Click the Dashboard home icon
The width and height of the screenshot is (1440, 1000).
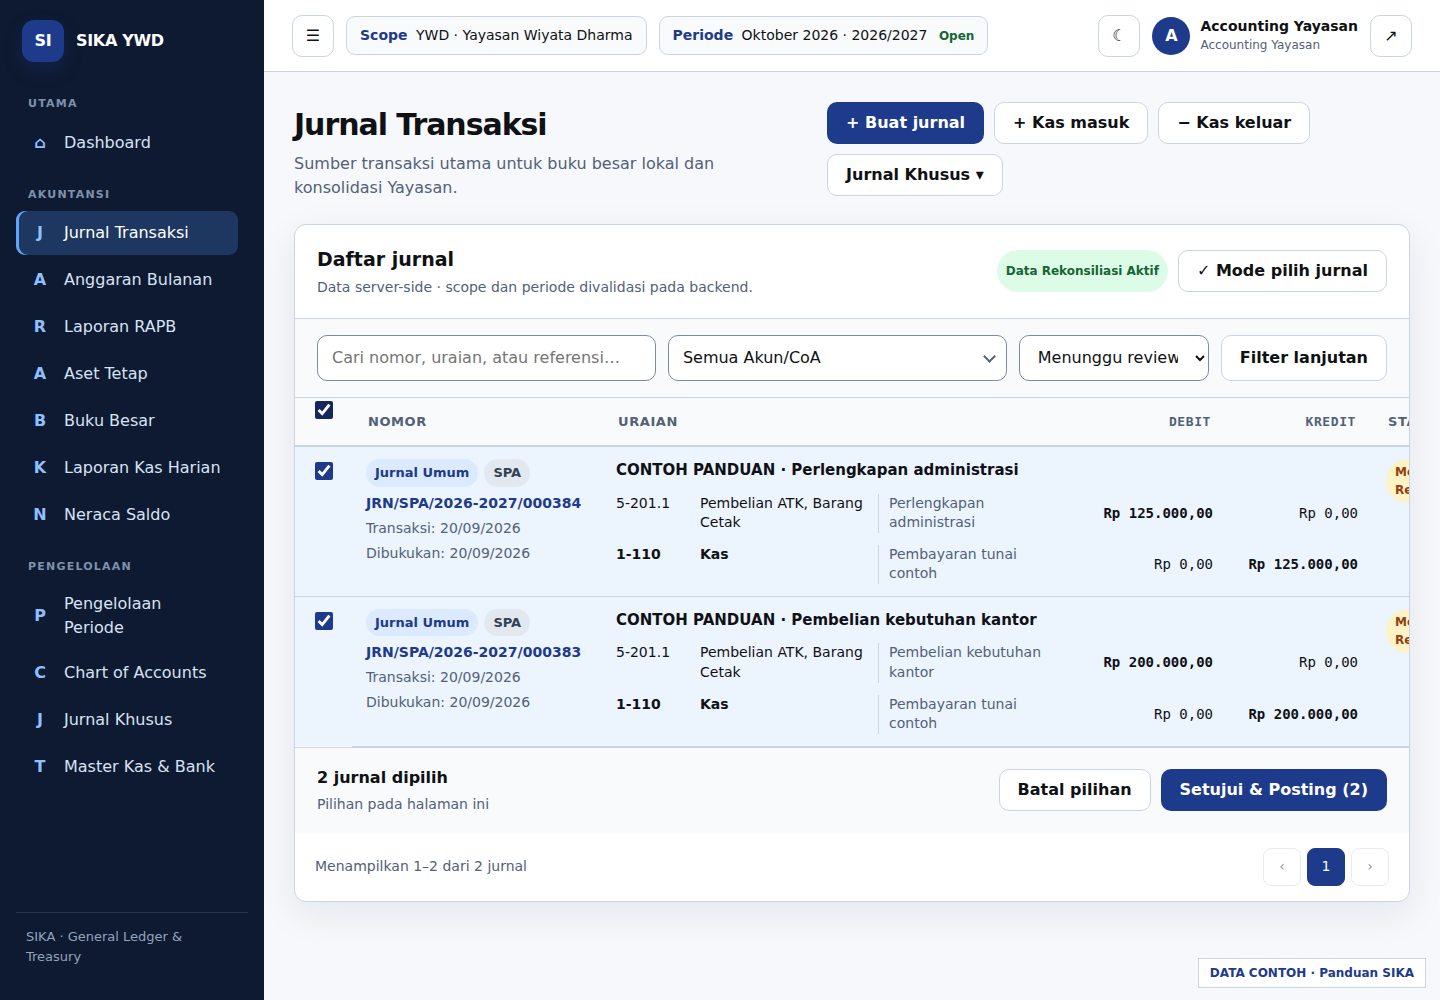click(40, 143)
